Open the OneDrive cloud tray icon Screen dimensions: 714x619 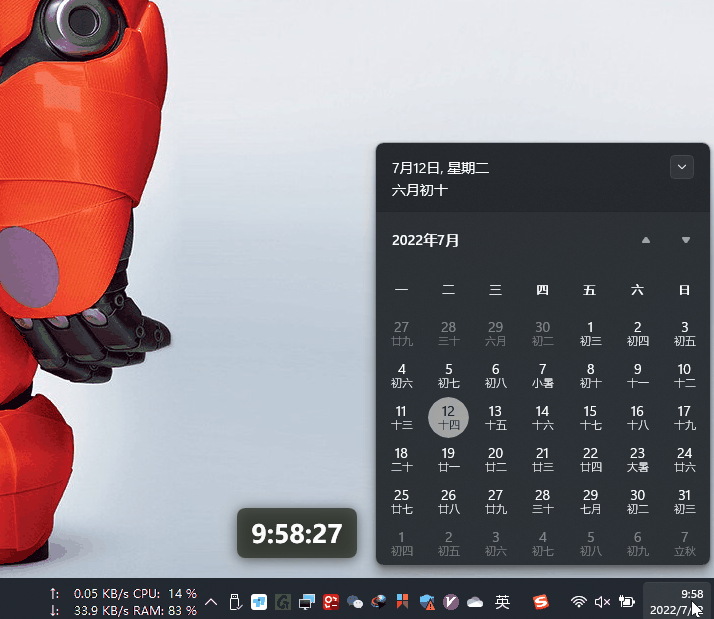475,603
